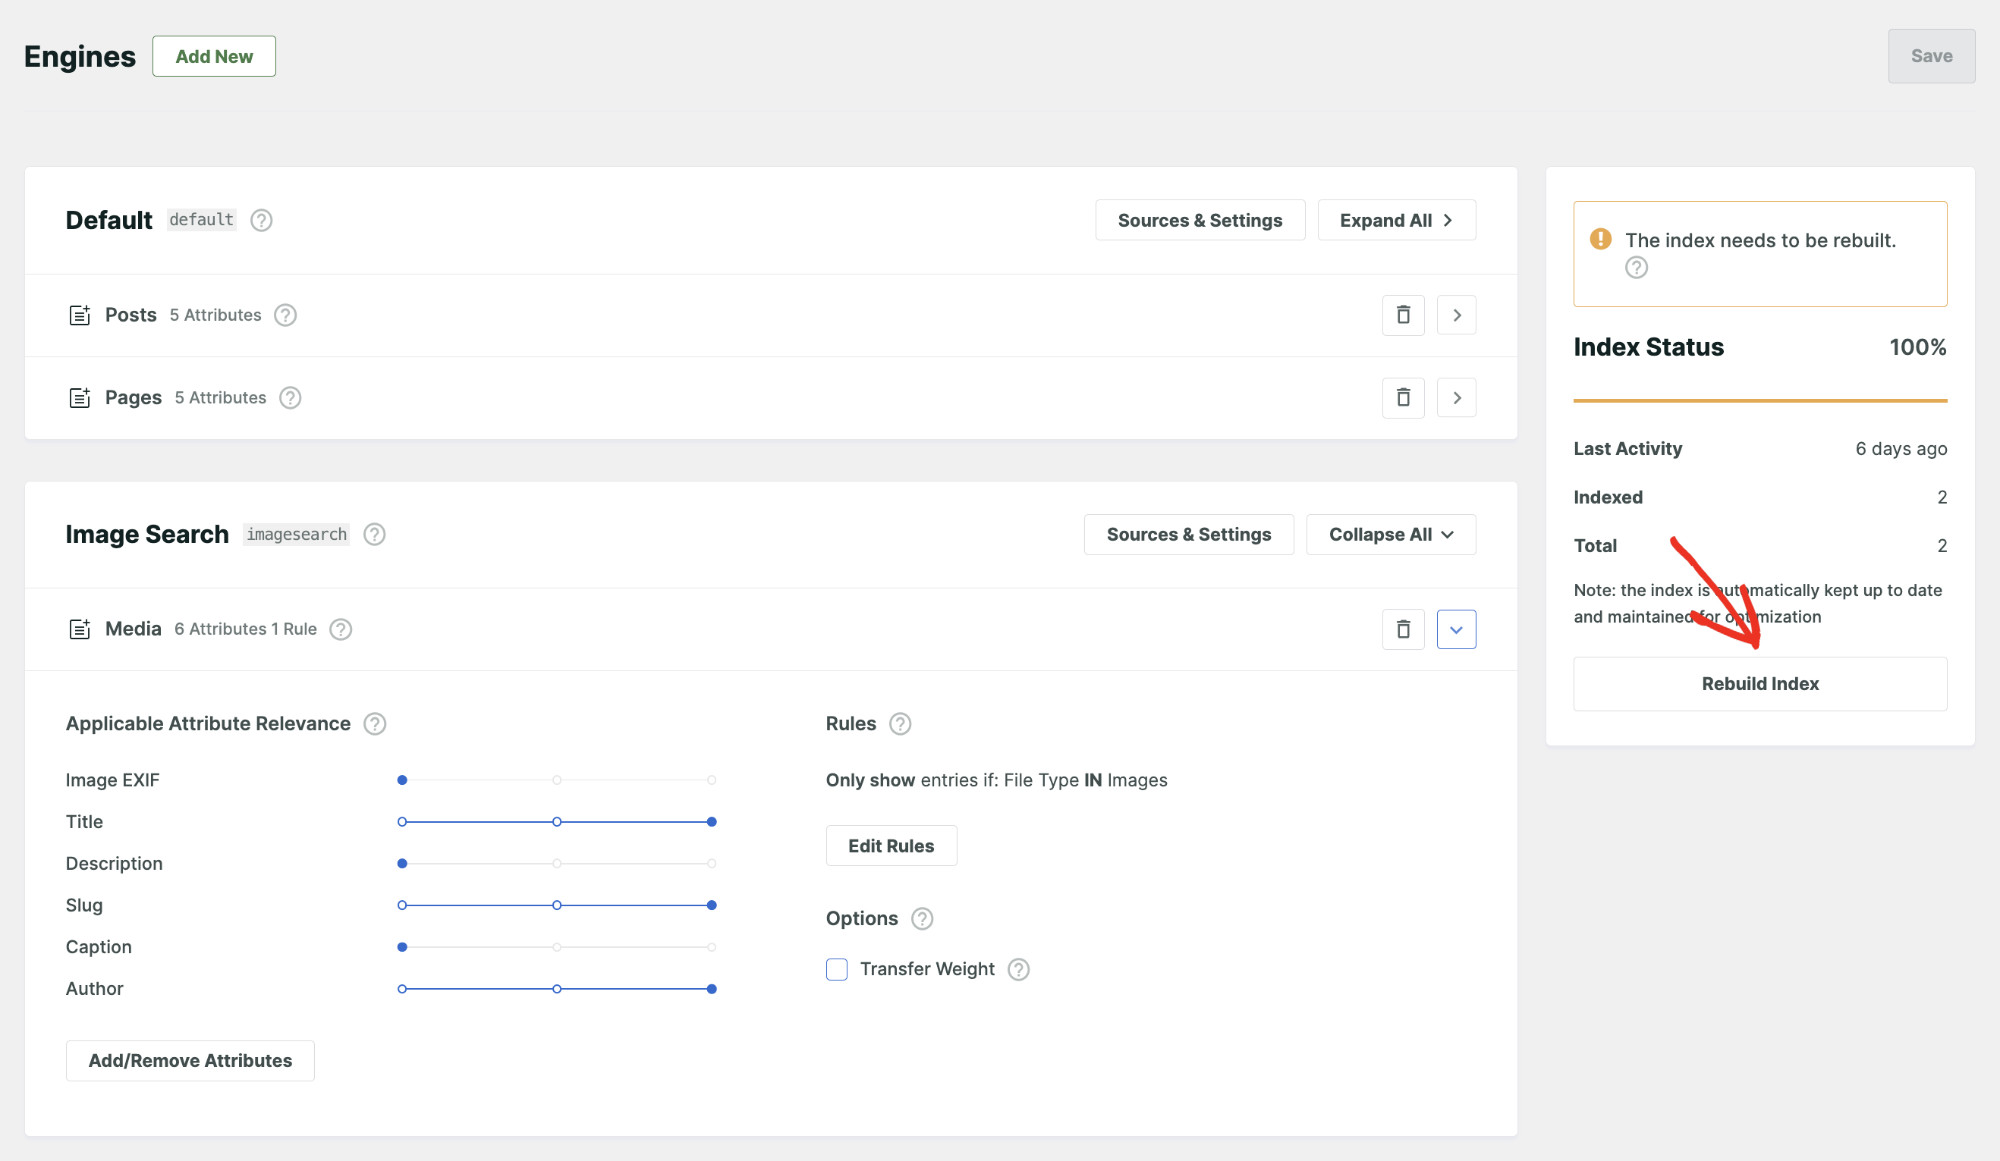Click Add New engine button
Viewport: 2000px width, 1161px height.
pyautogui.click(x=214, y=55)
